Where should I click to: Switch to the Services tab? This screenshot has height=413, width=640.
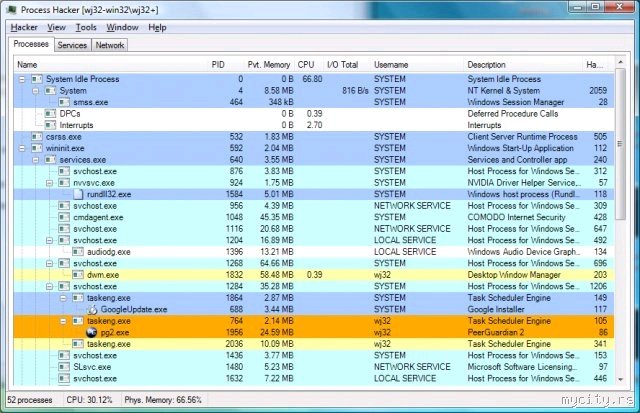[x=72, y=45]
